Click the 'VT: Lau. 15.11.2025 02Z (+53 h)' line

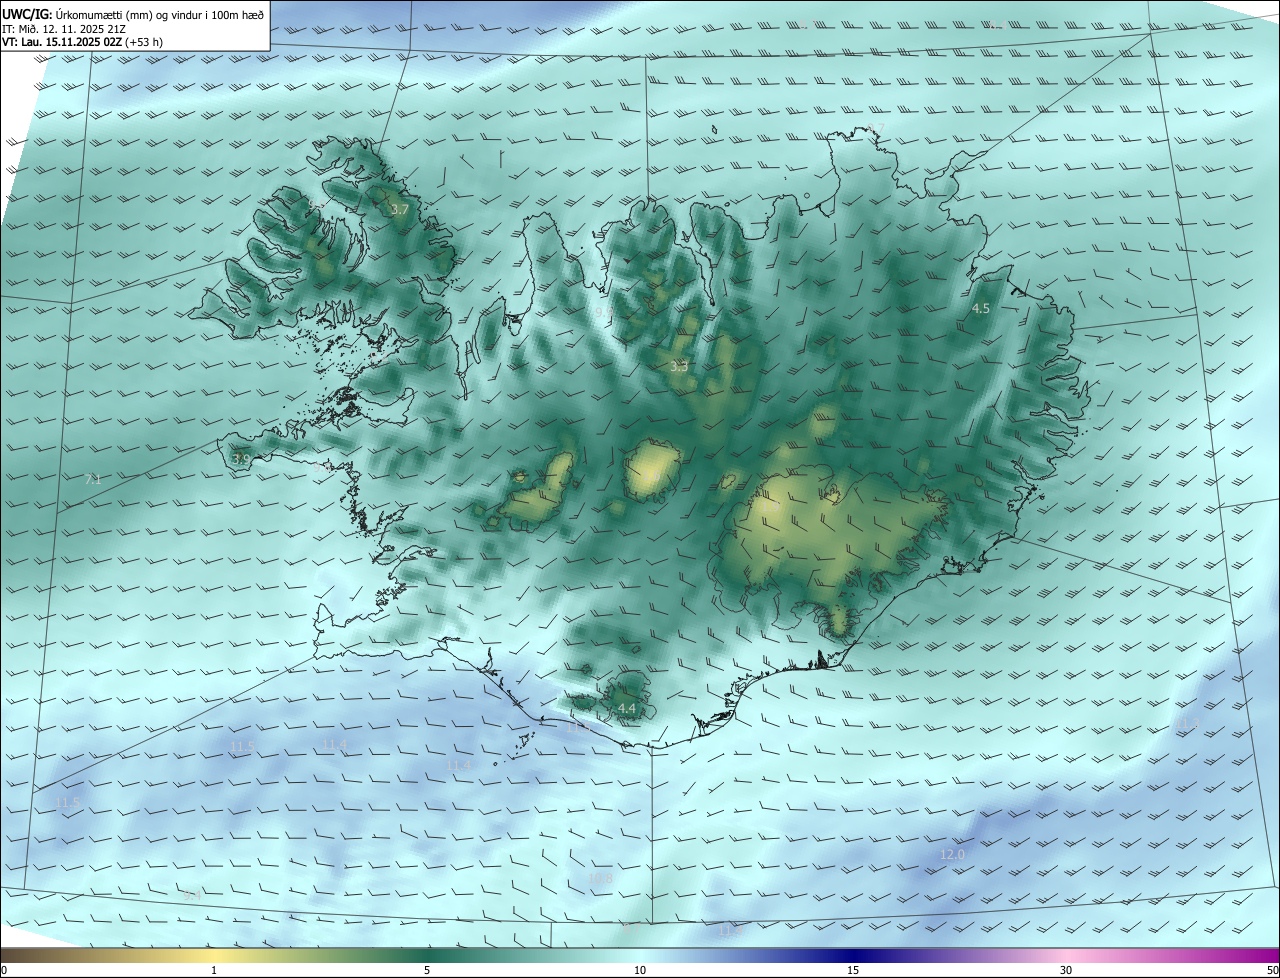click(x=82, y=43)
